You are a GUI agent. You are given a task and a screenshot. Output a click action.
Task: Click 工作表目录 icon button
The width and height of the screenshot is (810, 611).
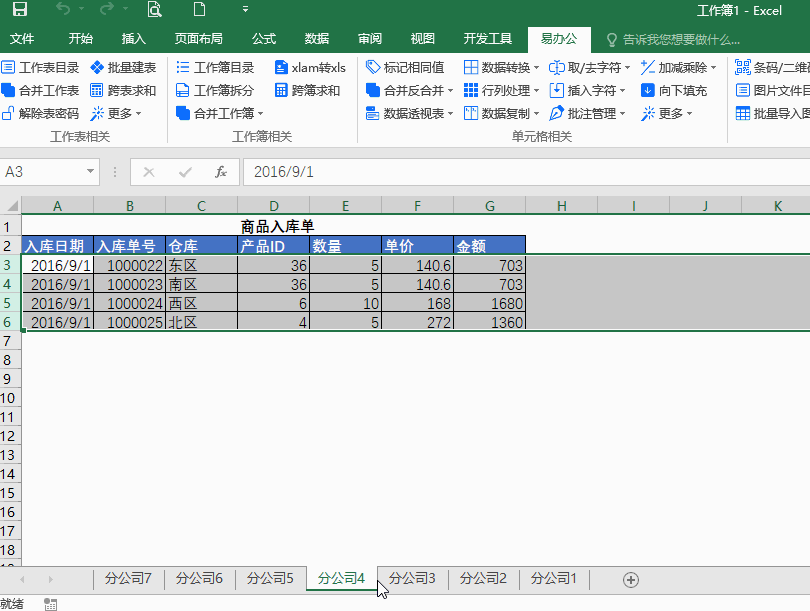[x=40, y=68]
